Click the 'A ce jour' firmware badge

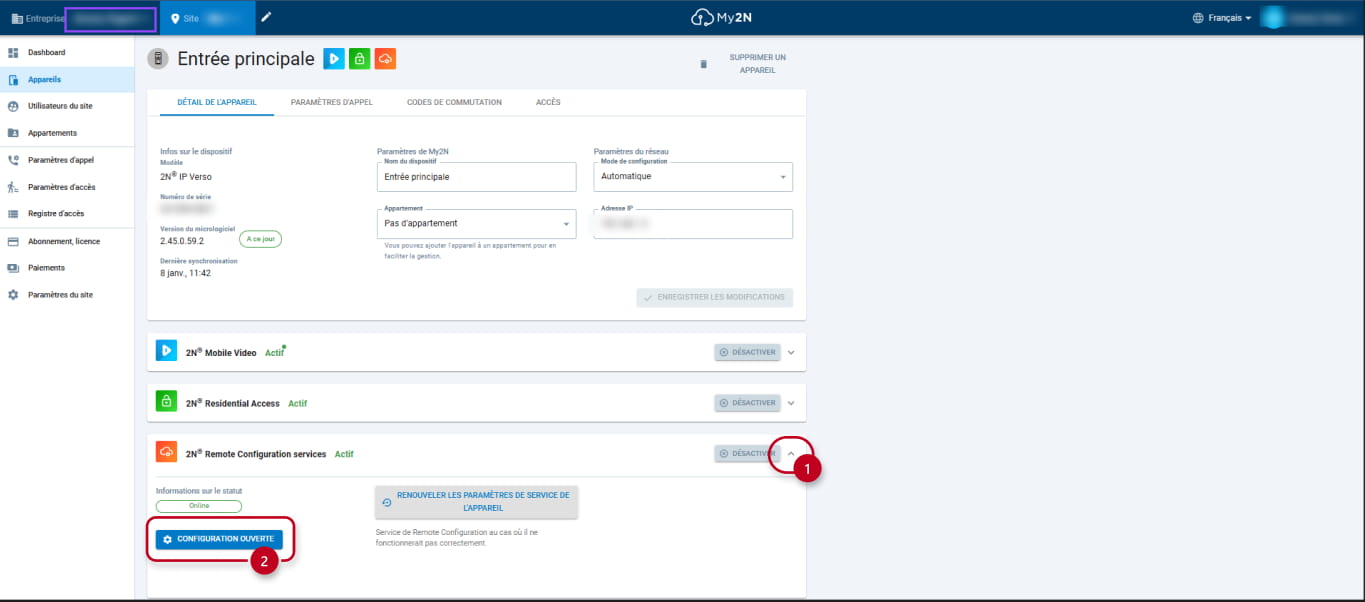260,239
